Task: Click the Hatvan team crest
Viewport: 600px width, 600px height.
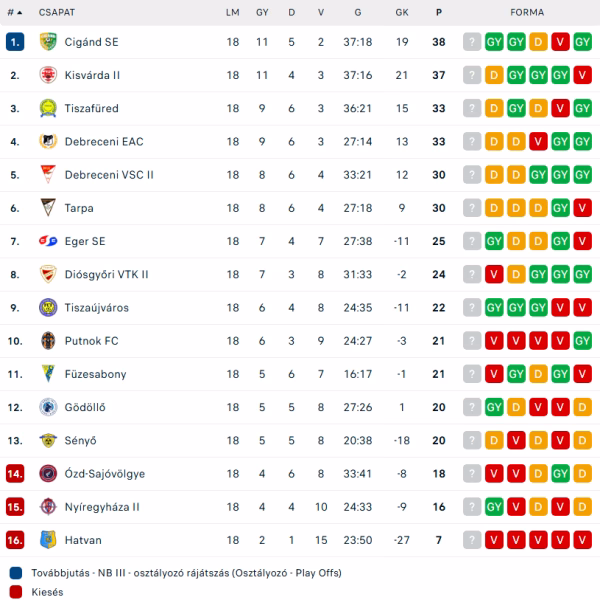Action: point(47,540)
